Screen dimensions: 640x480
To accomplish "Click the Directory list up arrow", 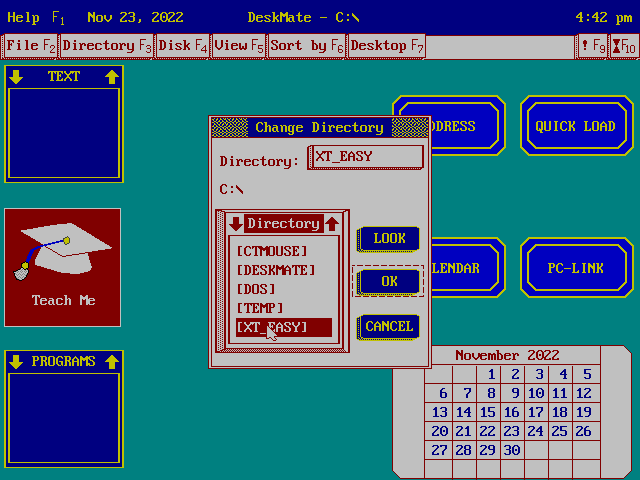I will tap(332, 224).
